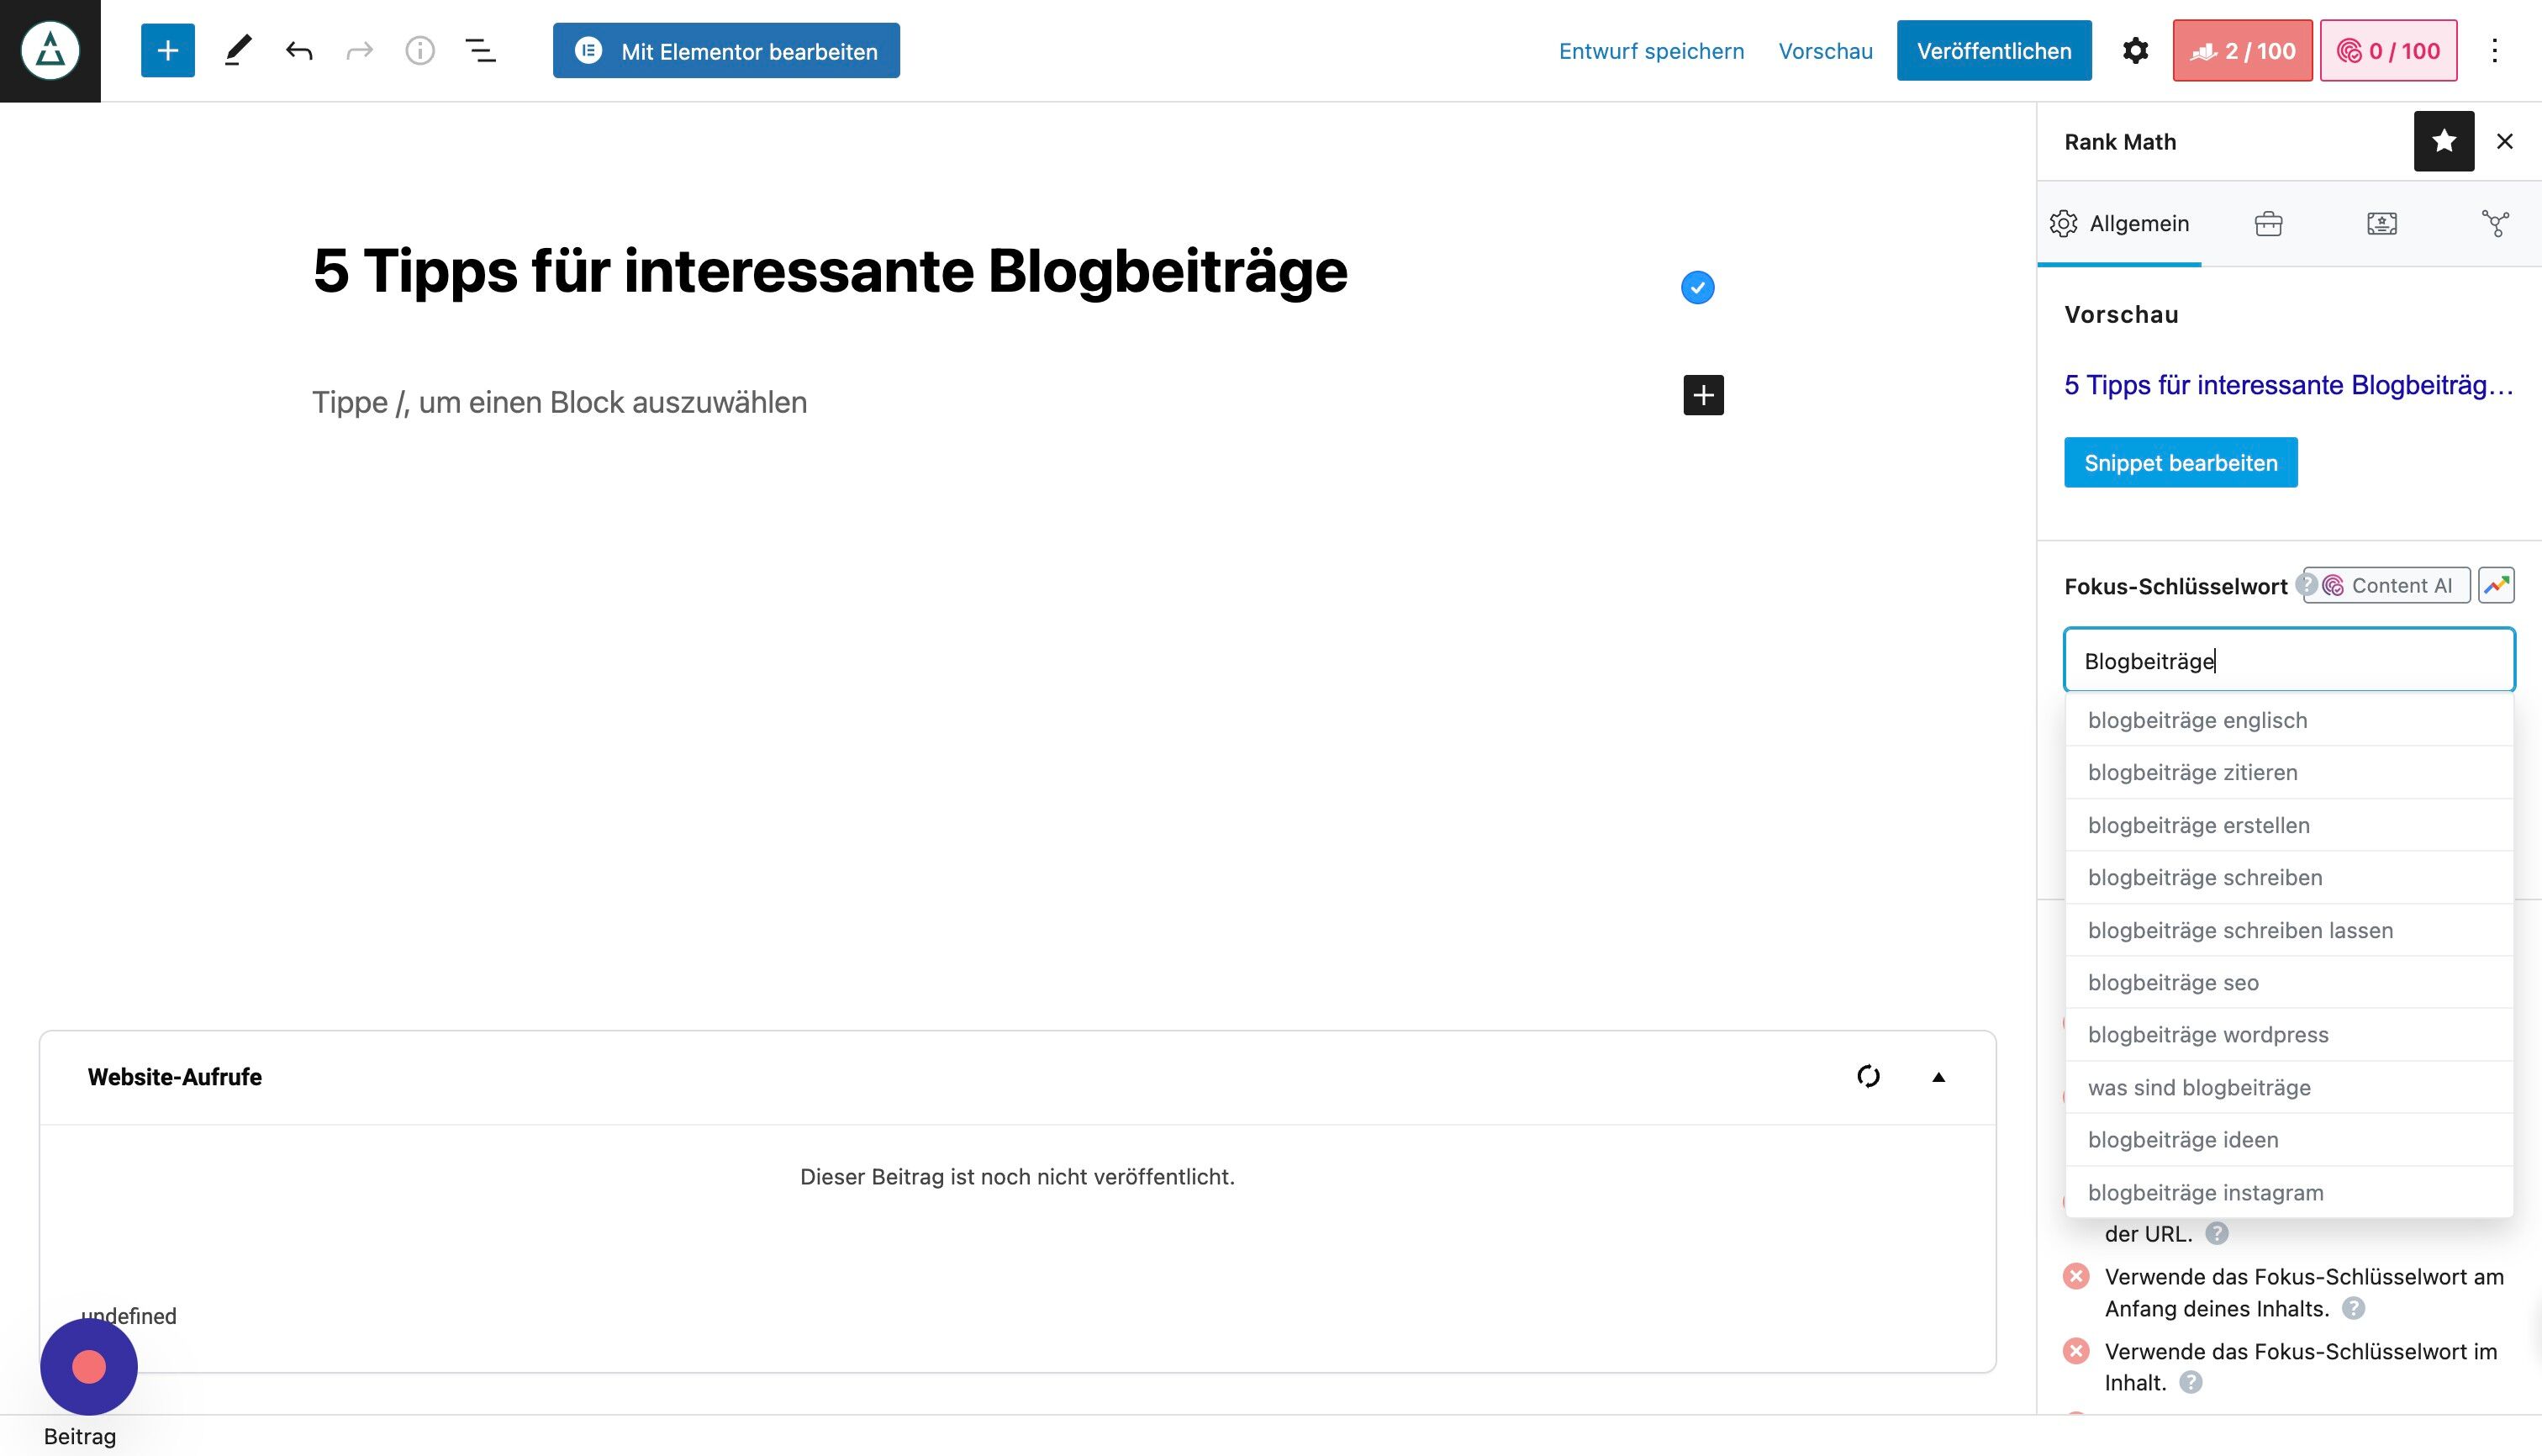Open help icon for Schlüsselwort im Inhalt
The height and width of the screenshot is (1456, 2542).
(2190, 1382)
